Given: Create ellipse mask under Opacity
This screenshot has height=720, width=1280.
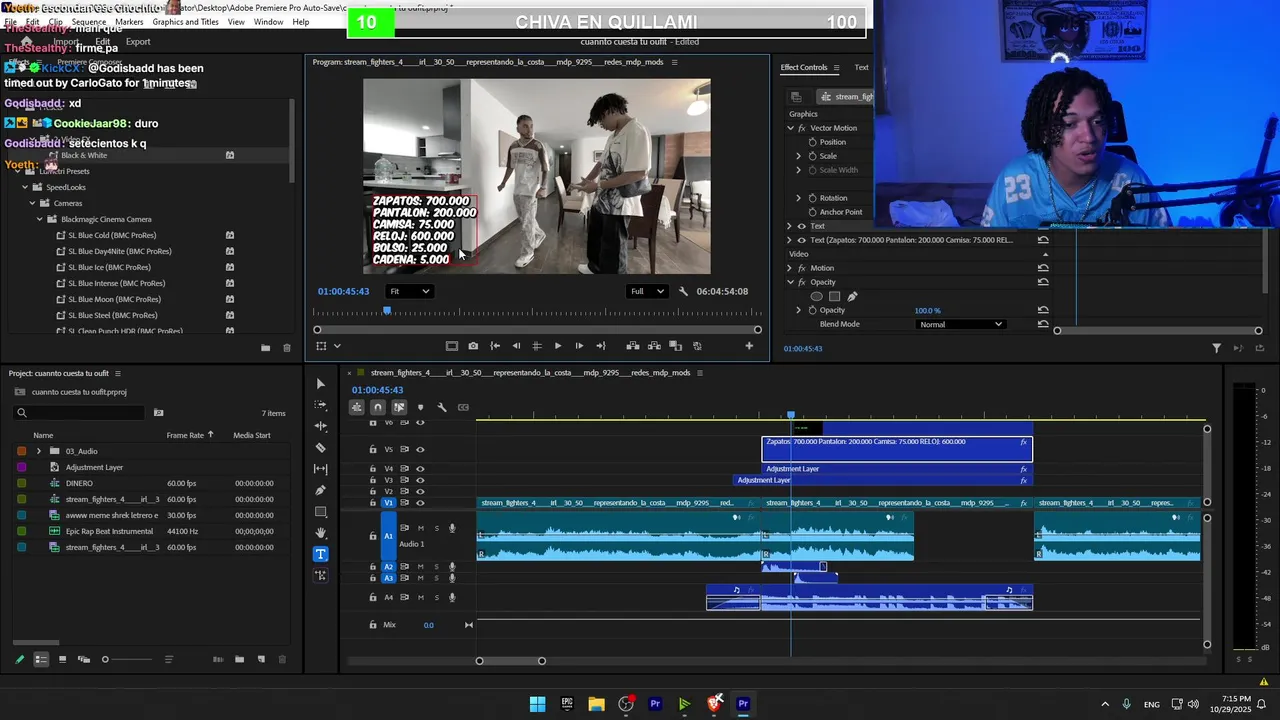Looking at the screenshot, I should [x=816, y=296].
